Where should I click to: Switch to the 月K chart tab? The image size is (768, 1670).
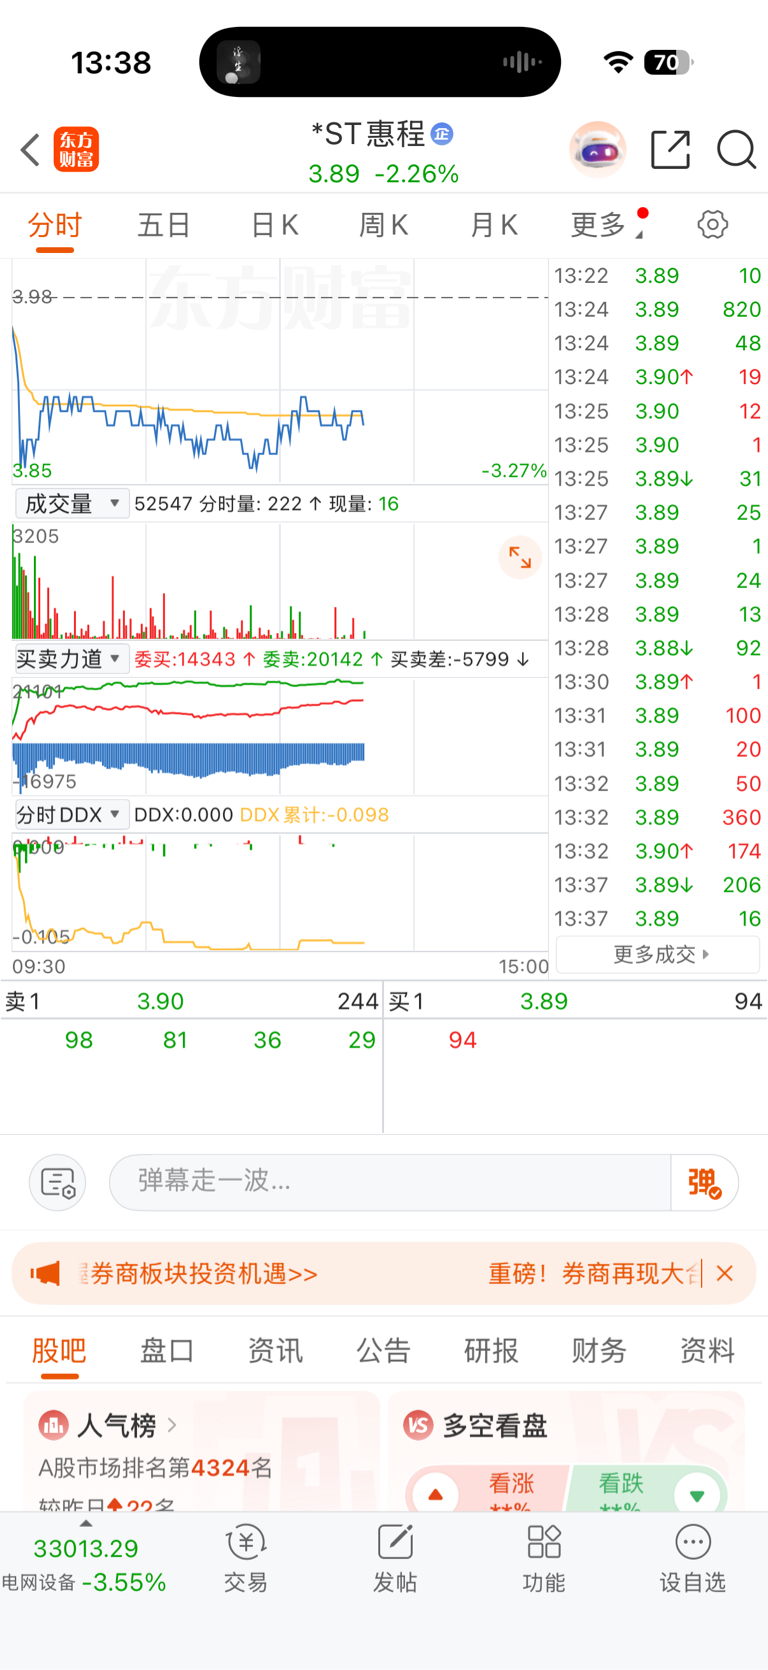[494, 225]
